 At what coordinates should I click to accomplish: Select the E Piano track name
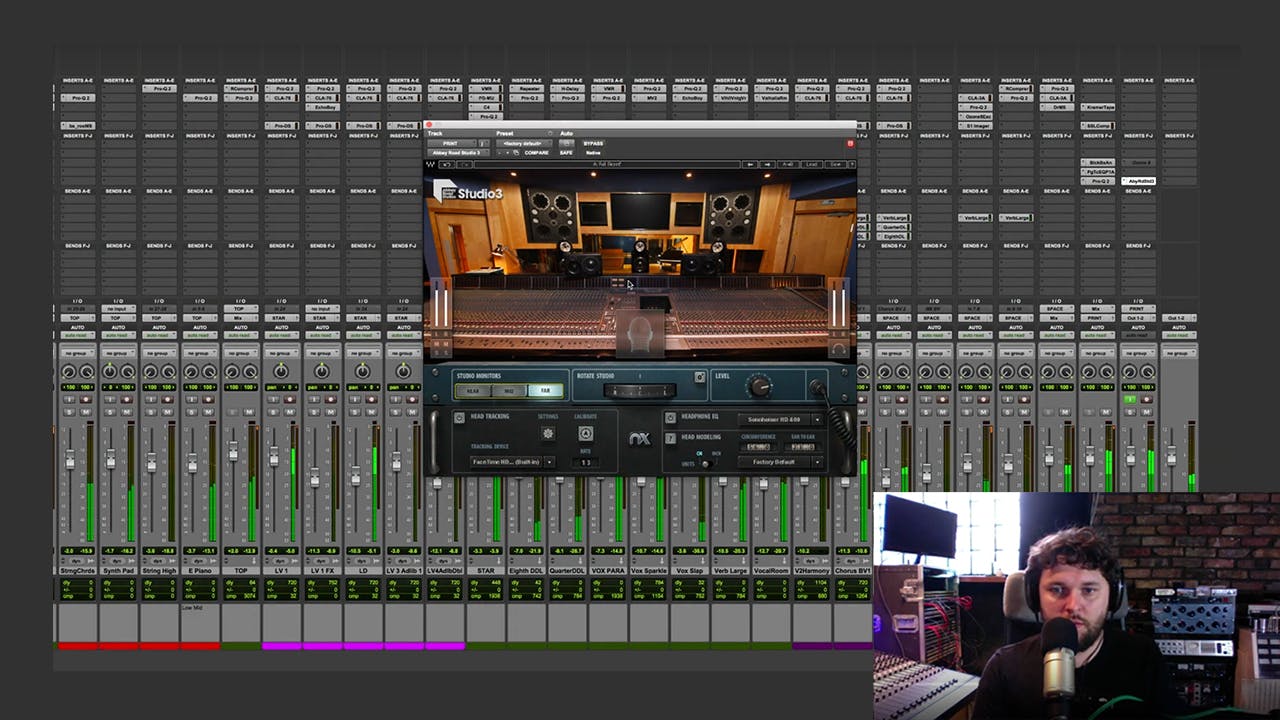(x=200, y=571)
